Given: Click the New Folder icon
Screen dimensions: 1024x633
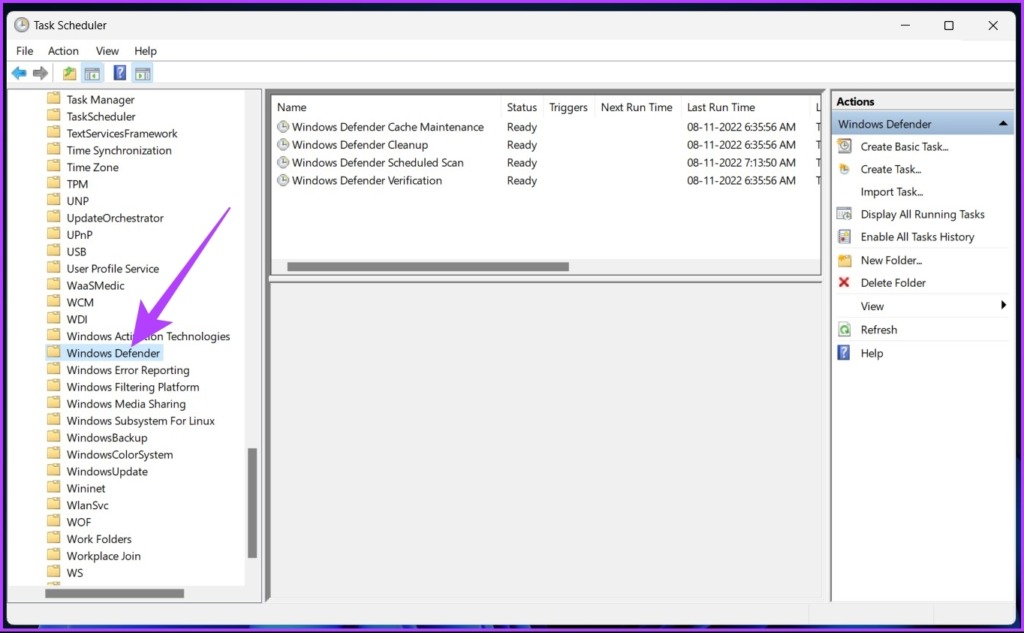Looking at the screenshot, I should tap(844, 260).
